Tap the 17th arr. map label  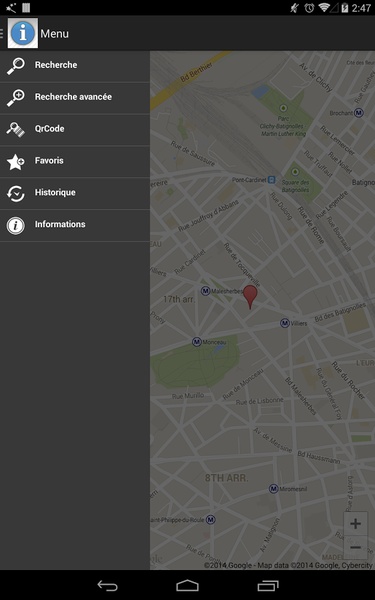click(179, 299)
